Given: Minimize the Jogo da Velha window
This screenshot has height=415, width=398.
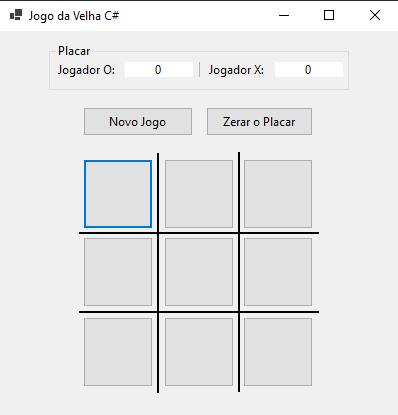Looking at the screenshot, I should click(x=284, y=15).
